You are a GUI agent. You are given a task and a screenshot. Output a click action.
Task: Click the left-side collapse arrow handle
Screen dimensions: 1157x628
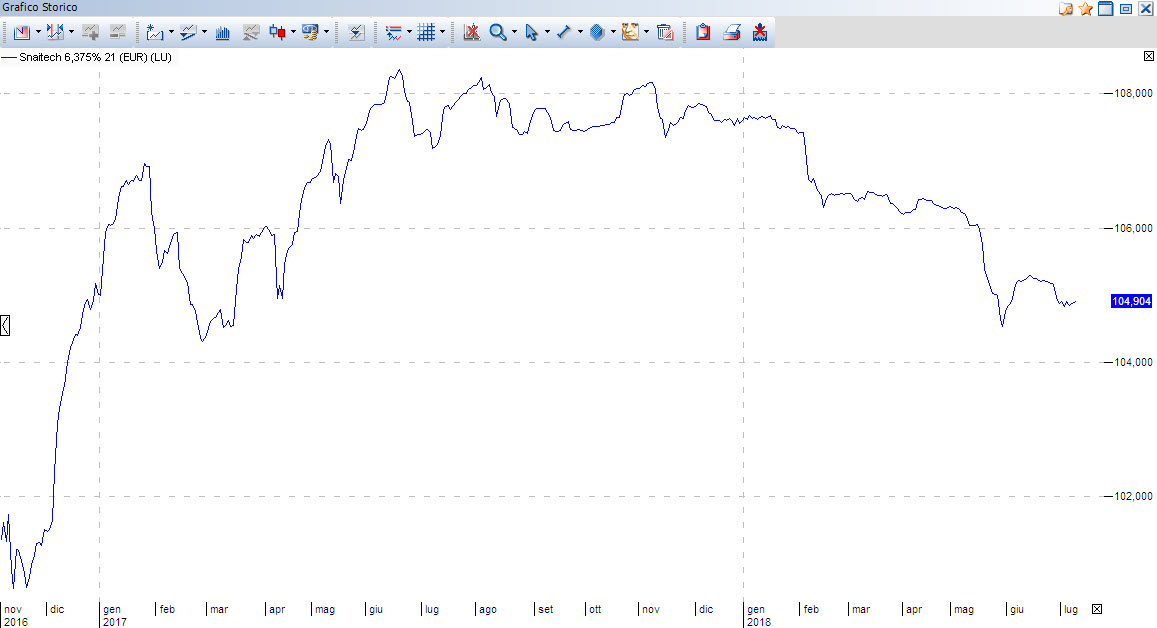click(5, 325)
